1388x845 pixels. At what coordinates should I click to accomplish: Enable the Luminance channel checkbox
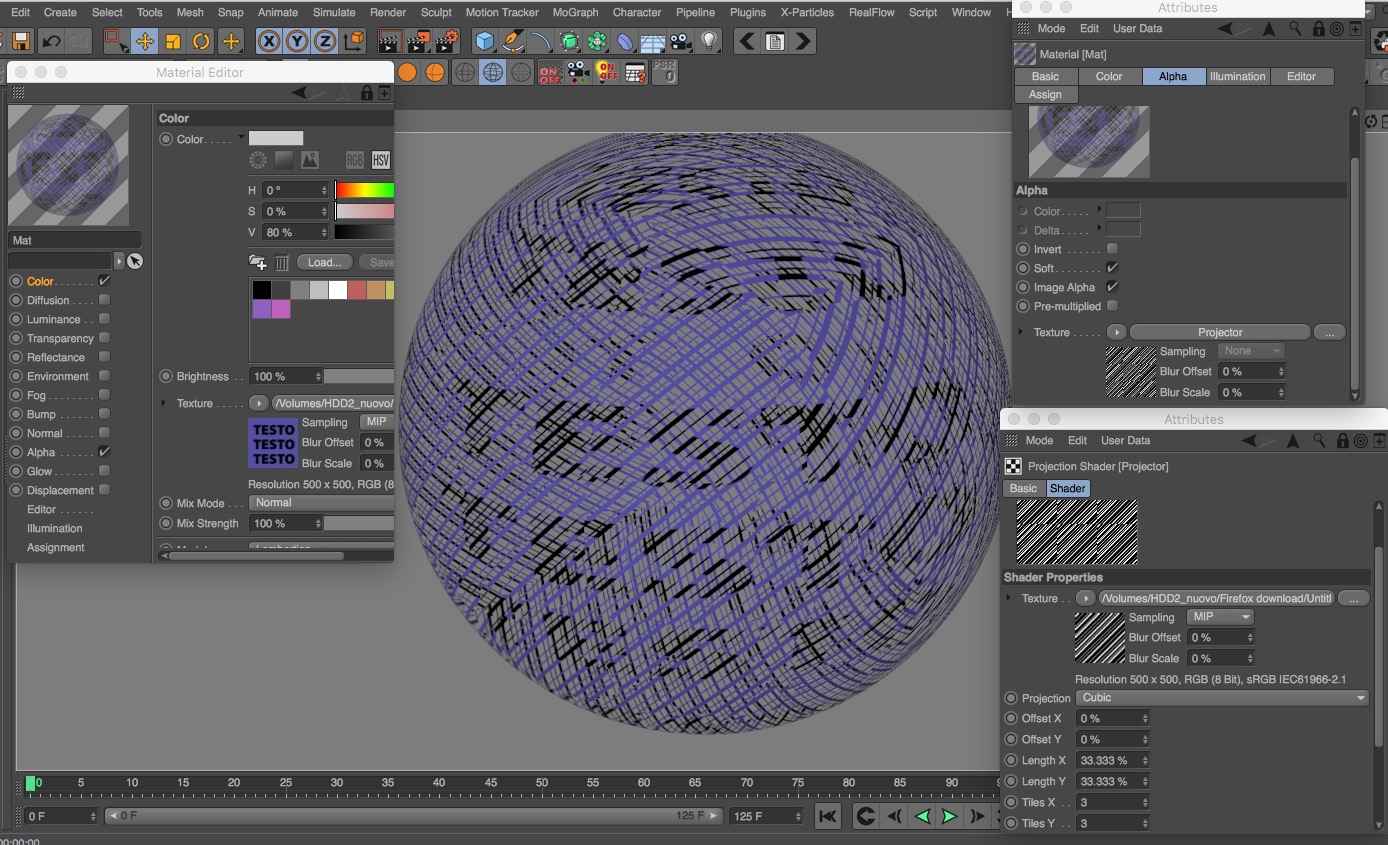tap(104, 319)
